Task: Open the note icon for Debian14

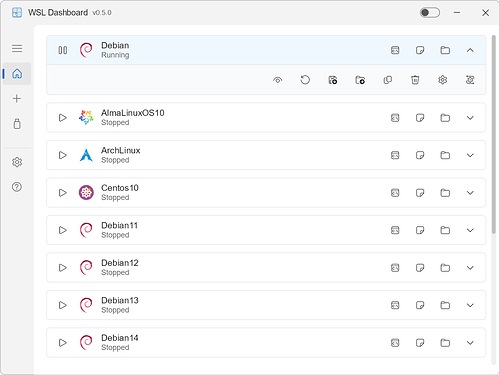Action: point(420,343)
